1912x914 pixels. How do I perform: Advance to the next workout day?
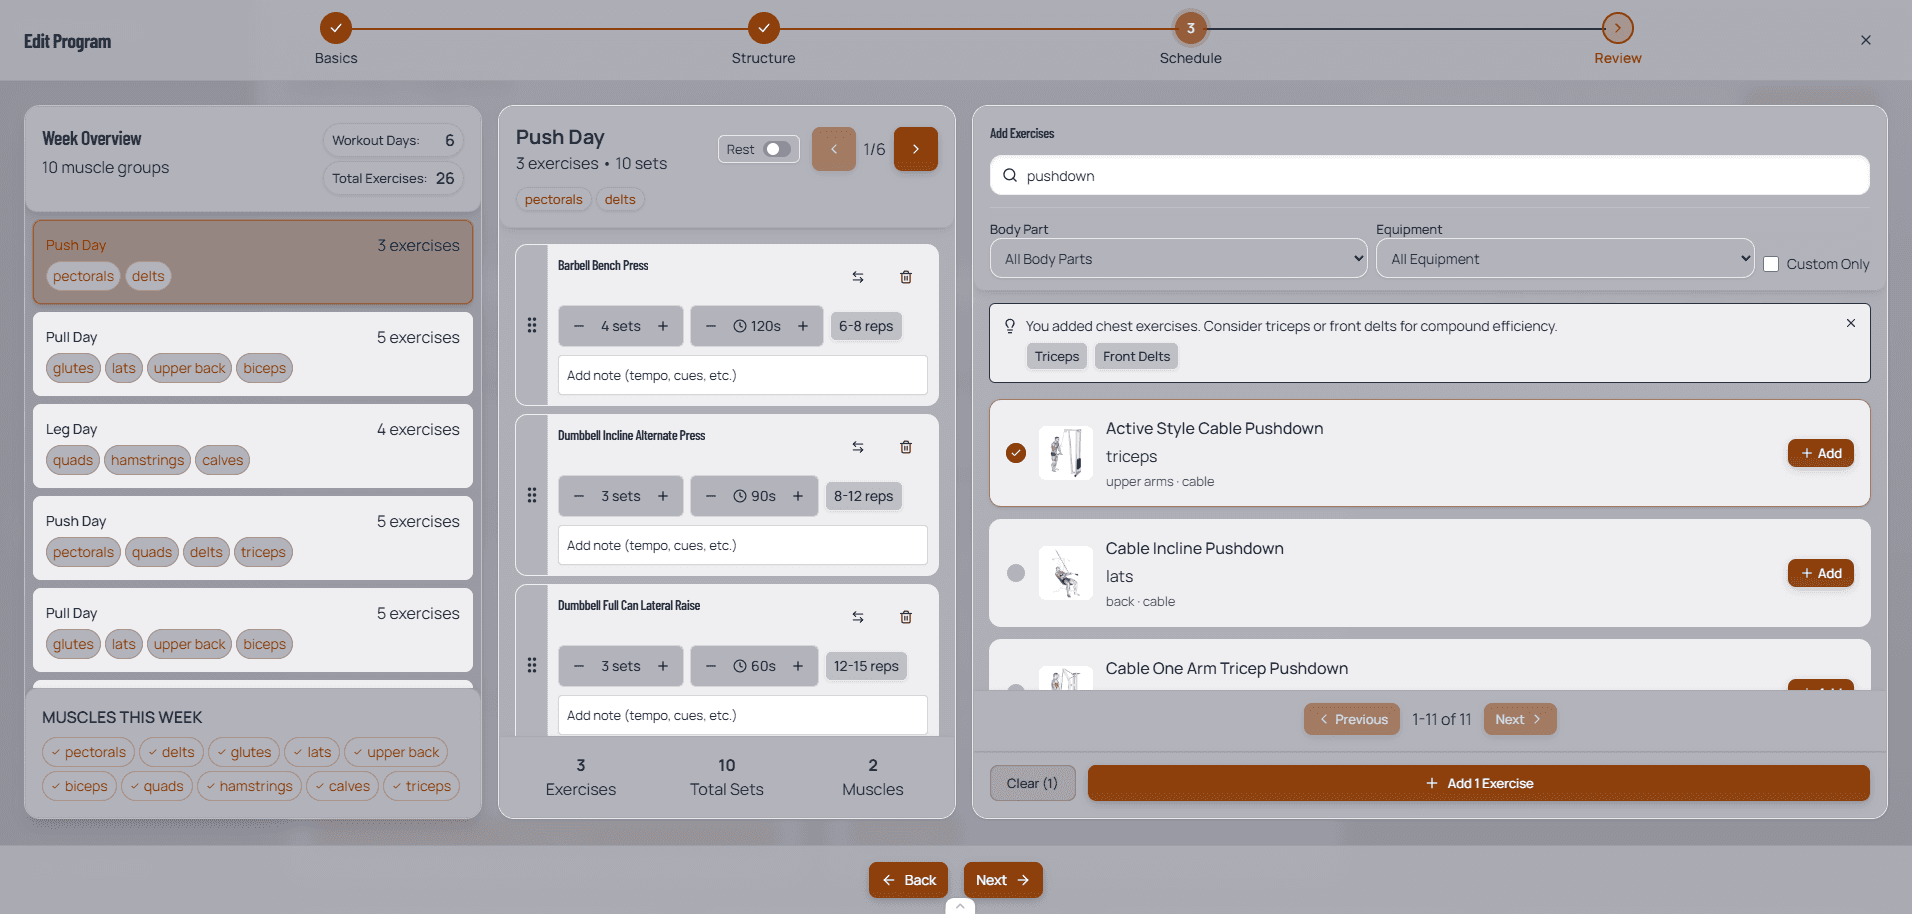pyautogui.click(x=915, y=148)
